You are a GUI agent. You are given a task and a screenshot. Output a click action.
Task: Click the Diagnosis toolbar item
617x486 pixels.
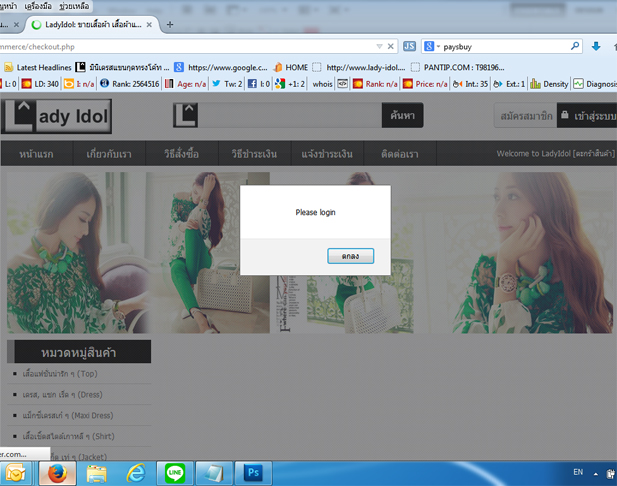click(x=595, y=84)
